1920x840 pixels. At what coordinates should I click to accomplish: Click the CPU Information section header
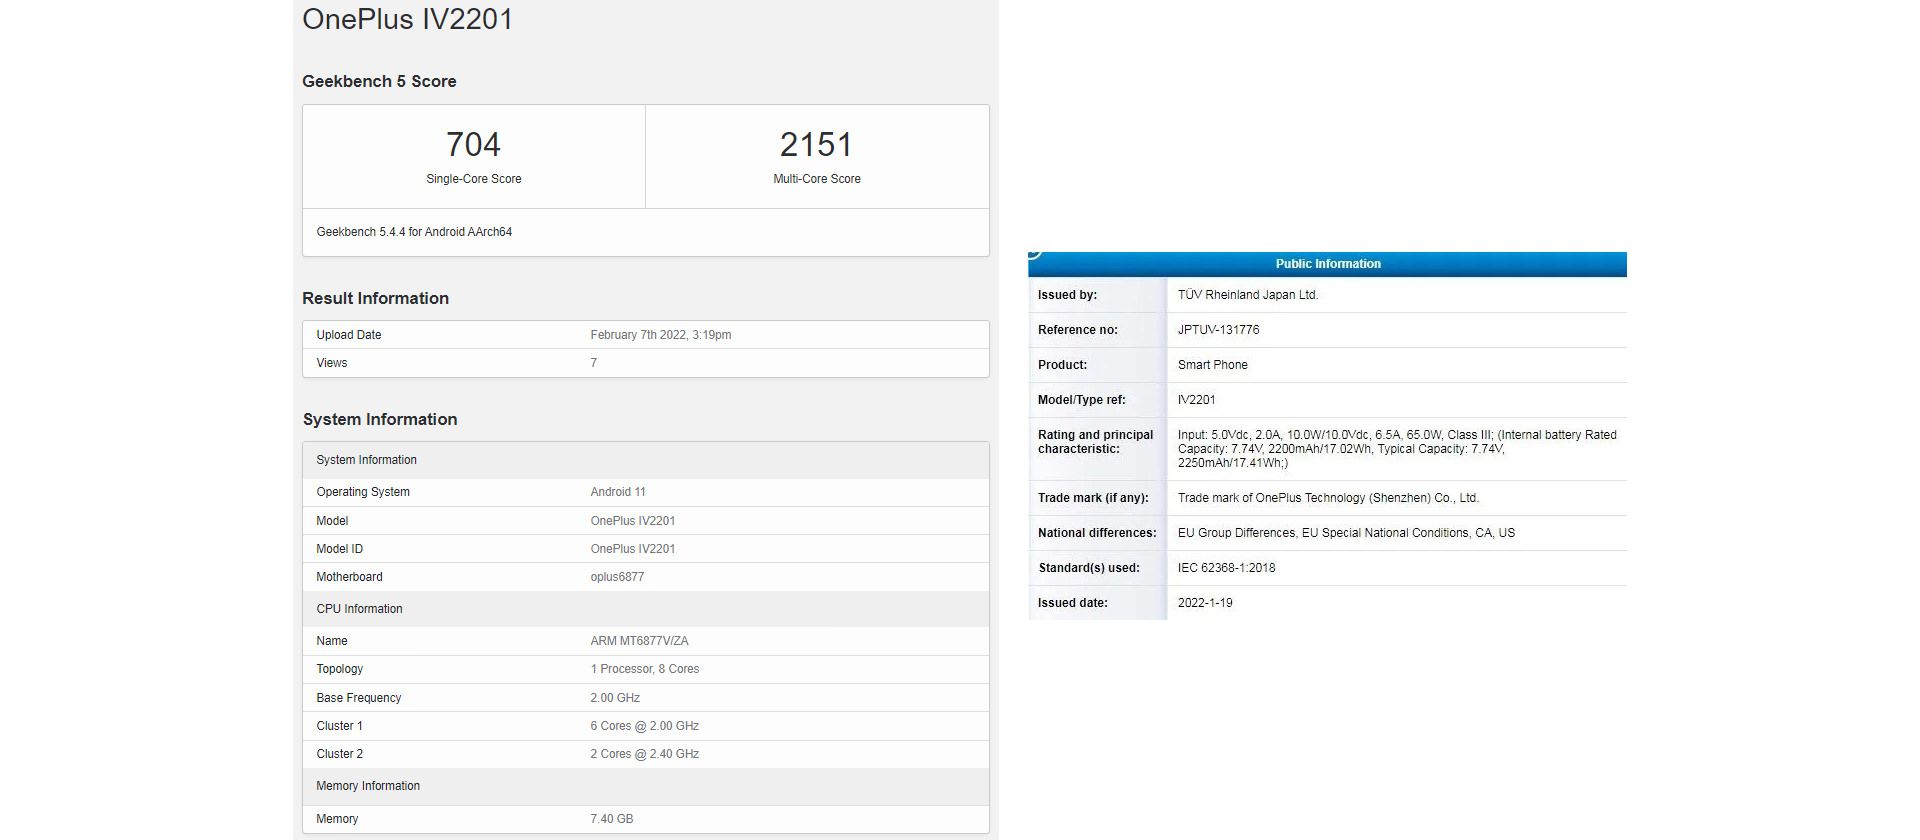click(359, 609)
